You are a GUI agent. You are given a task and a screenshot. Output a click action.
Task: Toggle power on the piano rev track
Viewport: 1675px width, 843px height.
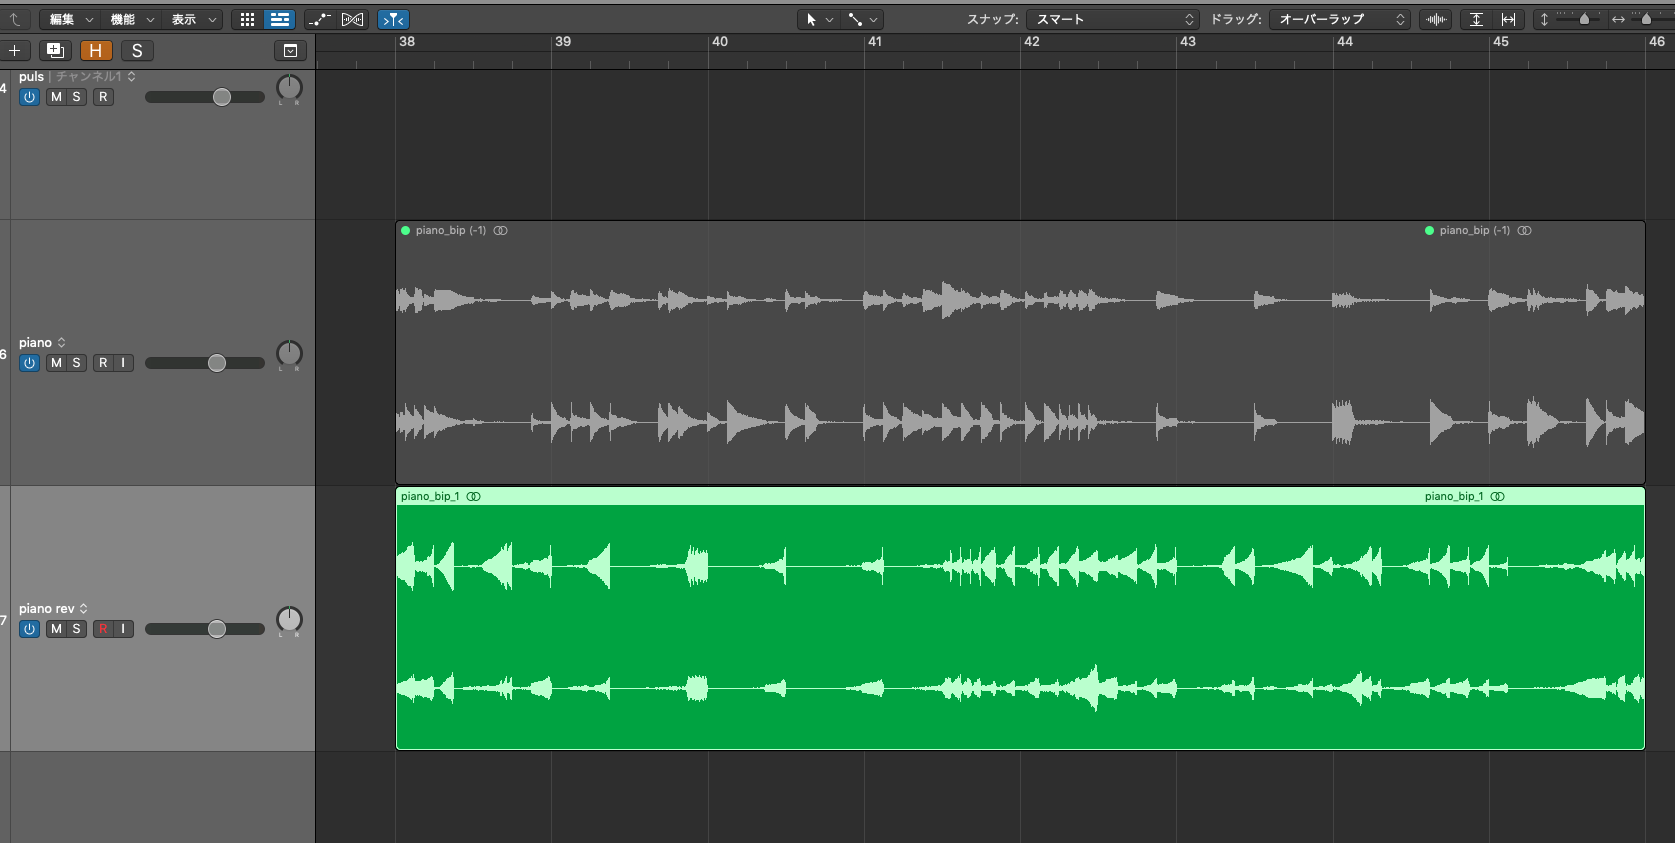tap(29, 629)
